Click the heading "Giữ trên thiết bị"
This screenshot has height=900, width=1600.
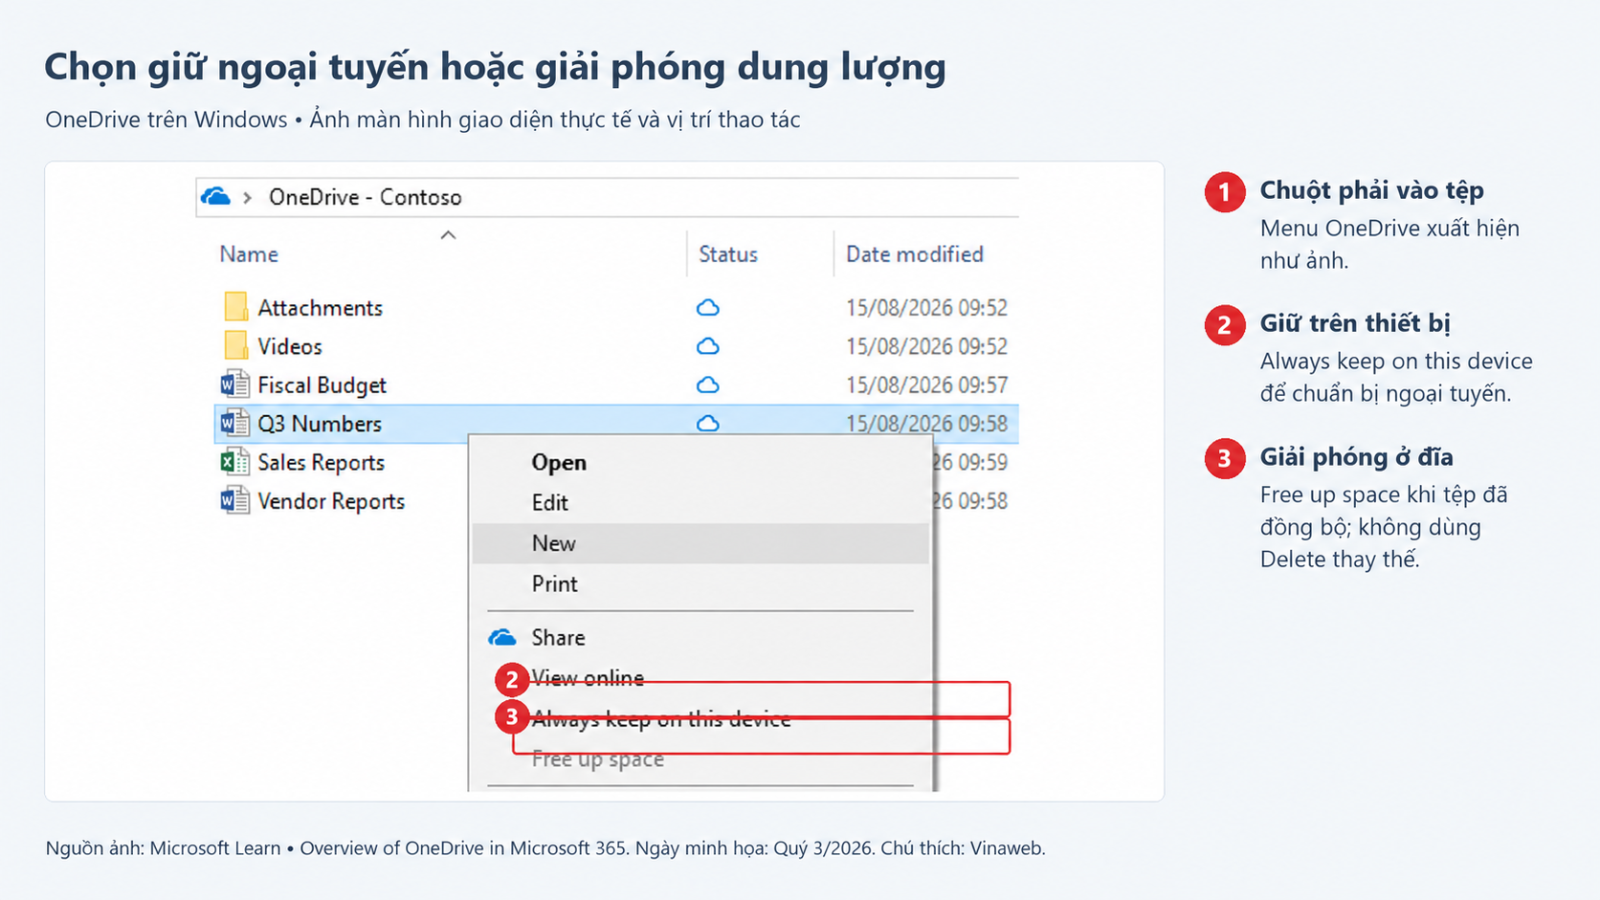point(1355,323)
